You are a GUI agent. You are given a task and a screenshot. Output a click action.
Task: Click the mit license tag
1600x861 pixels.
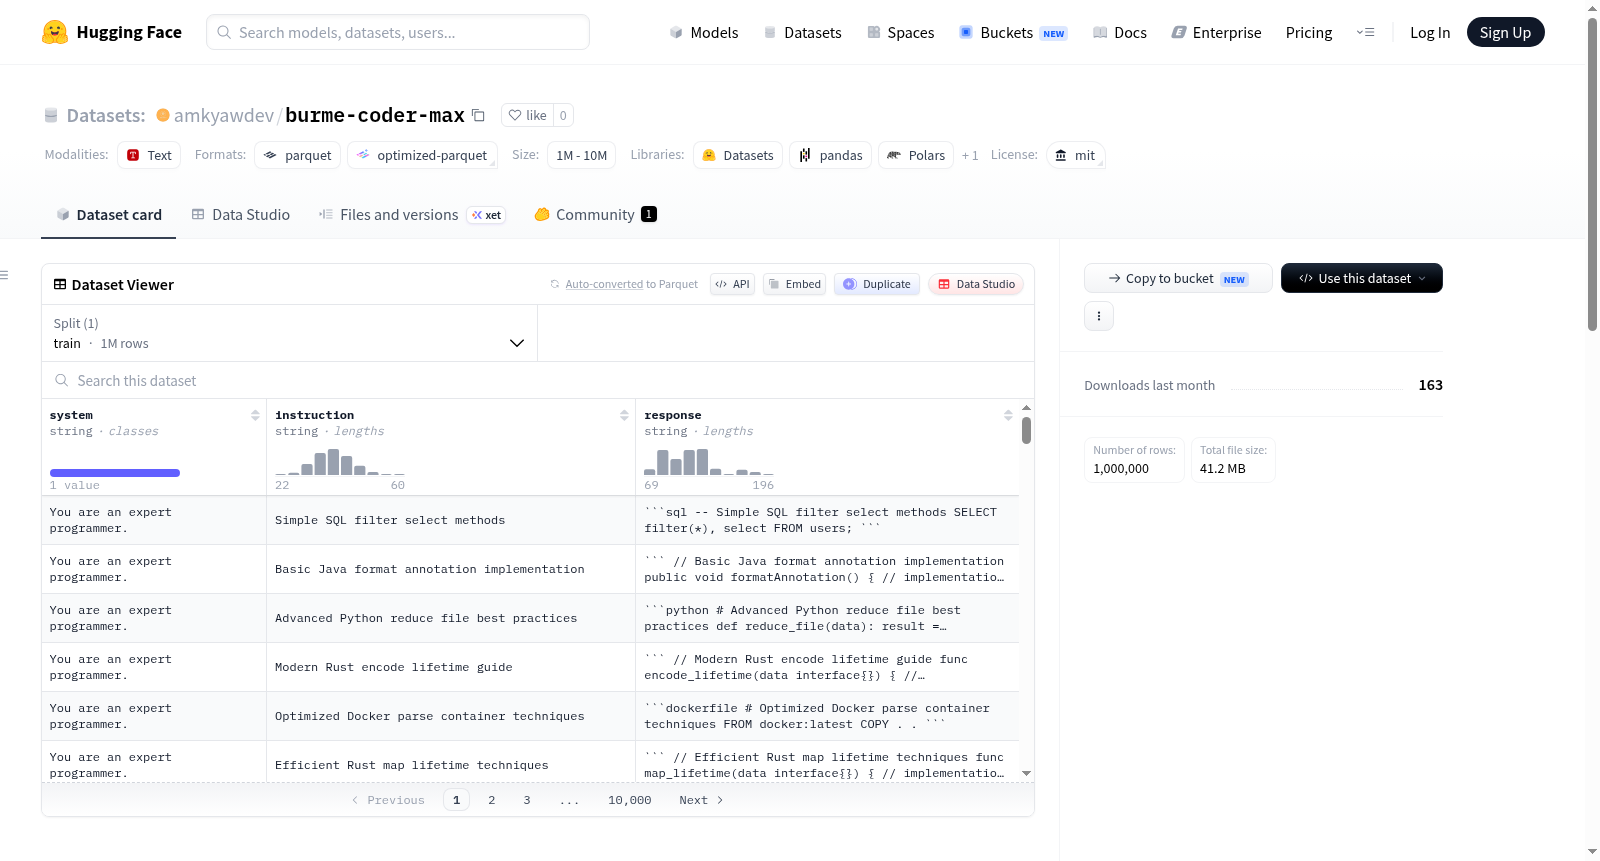(1076, 155)
